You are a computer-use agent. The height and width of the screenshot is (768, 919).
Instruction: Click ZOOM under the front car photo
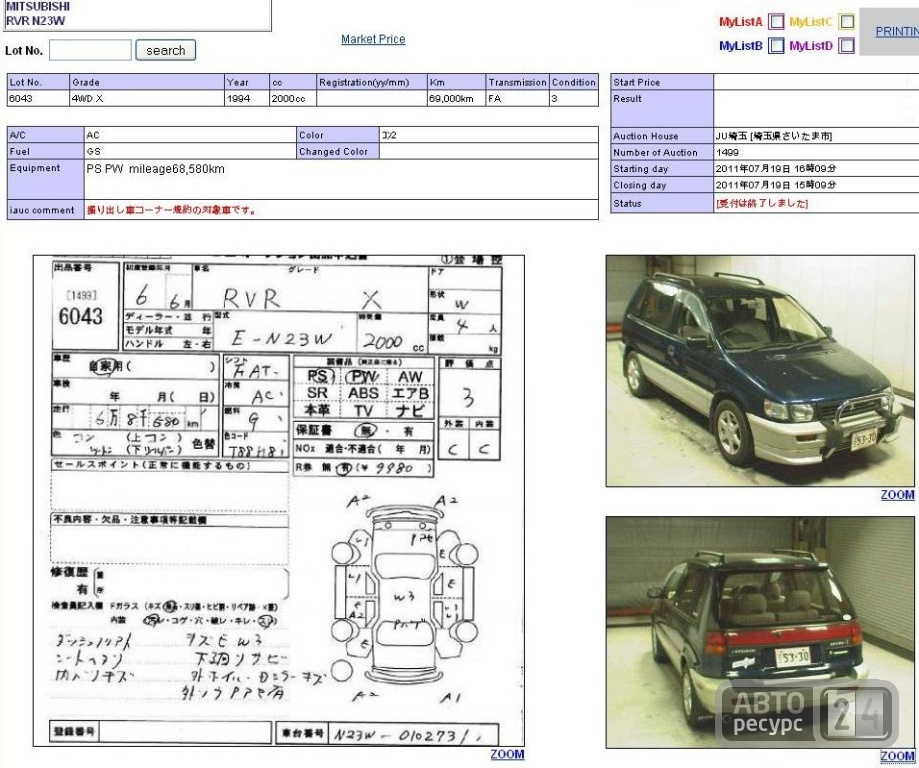(897, 495)
